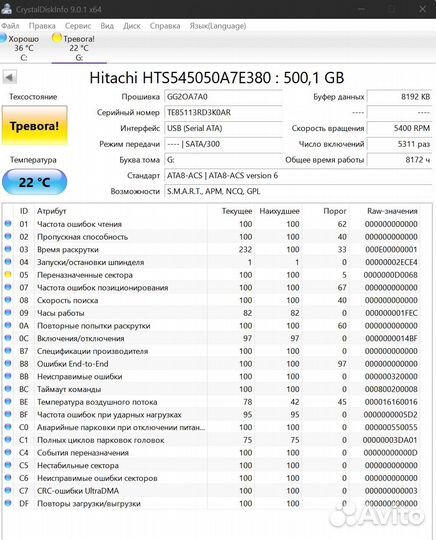The height and width of the screenshot is (540, 436).
Task: Select the События переназначения row
Action: point(212,453)
